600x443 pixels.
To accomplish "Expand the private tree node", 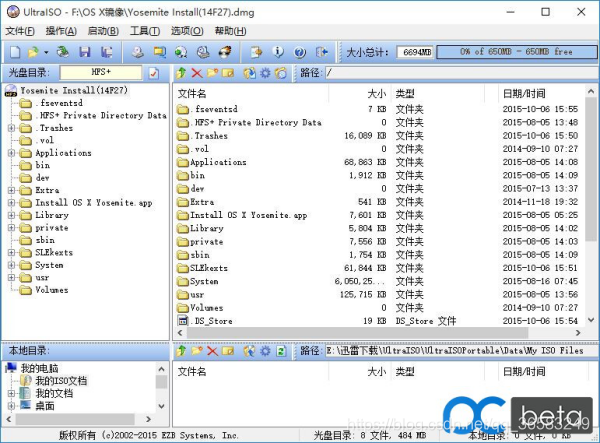I will (11, 228).
